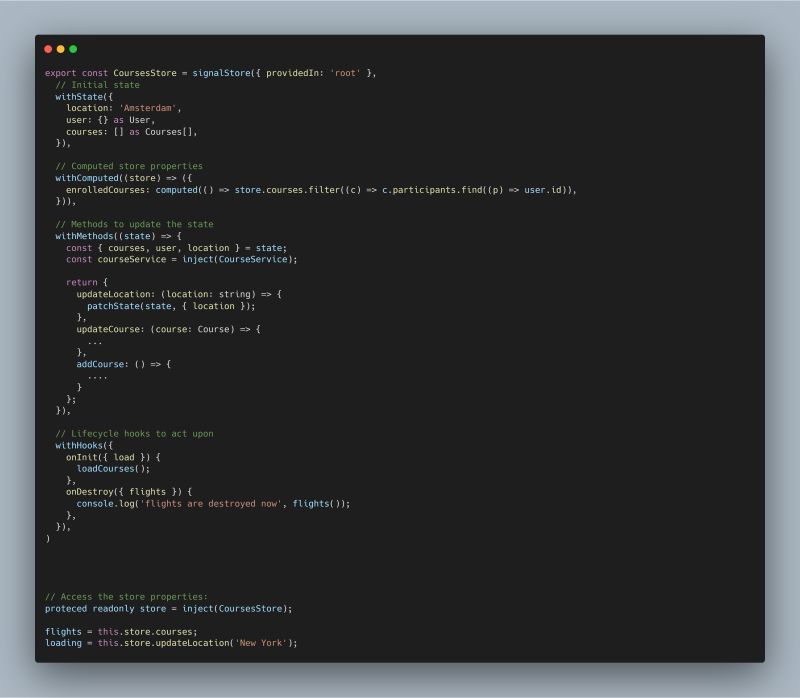This screenshot has height=698, width=800.
Task: Click the 'loadCourses()' call inside onInit
Action: [x=113, y=468]
